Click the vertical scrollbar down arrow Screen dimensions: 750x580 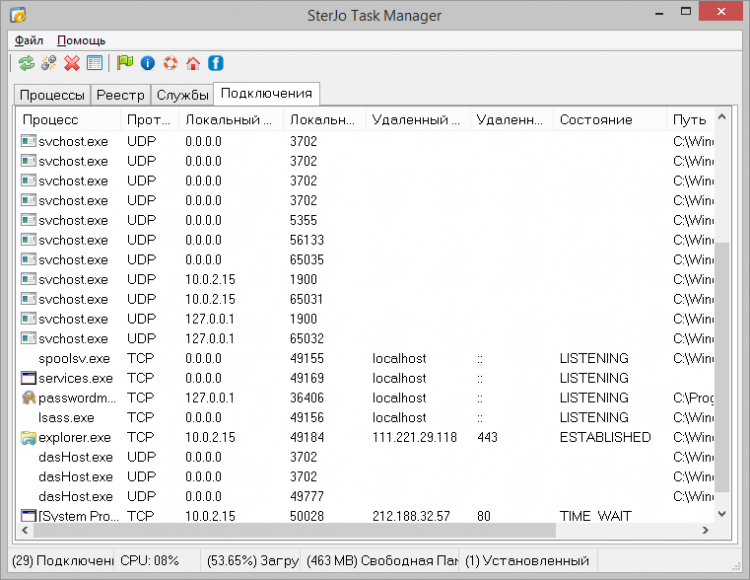(722, 514)
